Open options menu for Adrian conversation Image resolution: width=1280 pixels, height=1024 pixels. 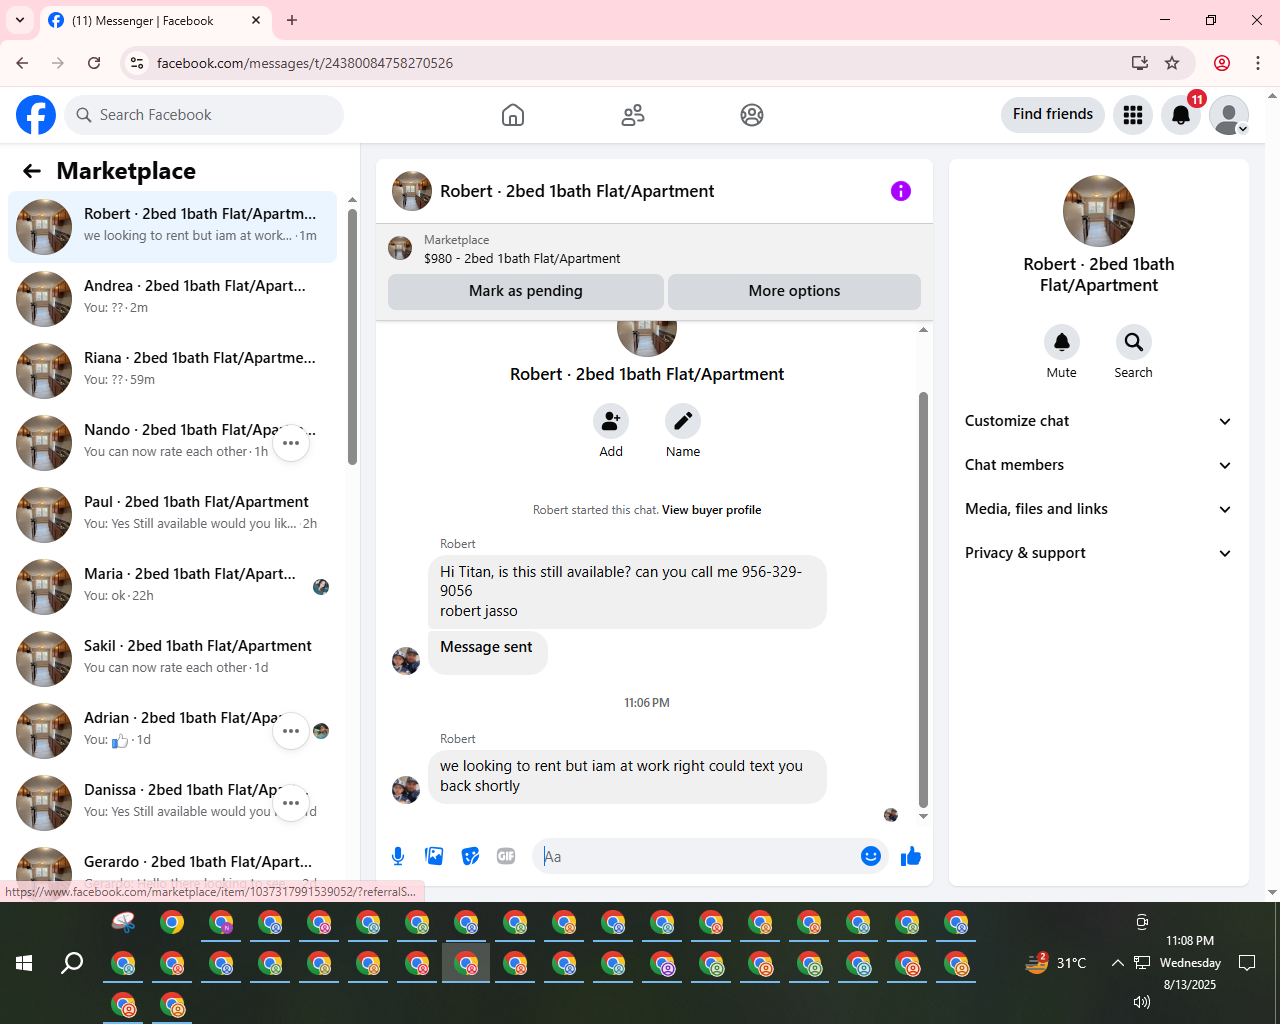point(291,731)
